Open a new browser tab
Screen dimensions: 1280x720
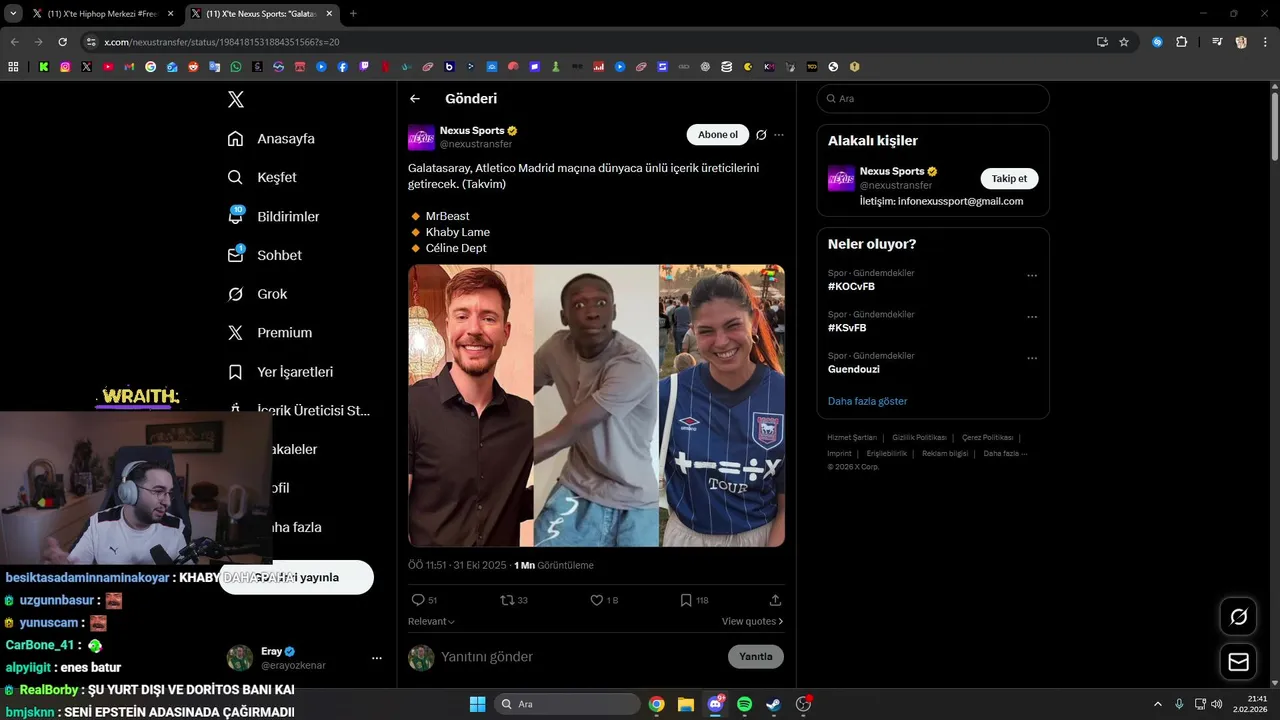point(353,14)
